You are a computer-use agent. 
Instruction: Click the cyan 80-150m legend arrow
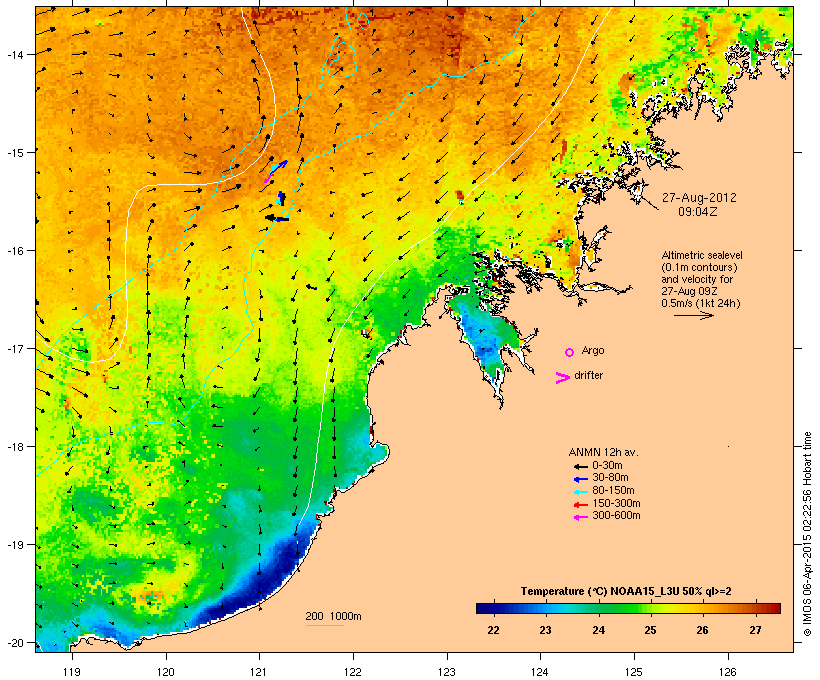click(x=580, y=492)
